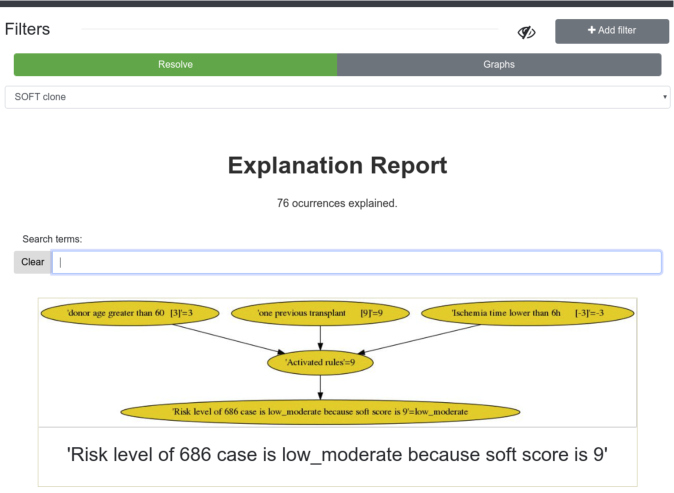The width and height of the screenshot is (674, 493).
Task: Select the 'donor age greater than 60' node
Action: click(x=130, y=313)
